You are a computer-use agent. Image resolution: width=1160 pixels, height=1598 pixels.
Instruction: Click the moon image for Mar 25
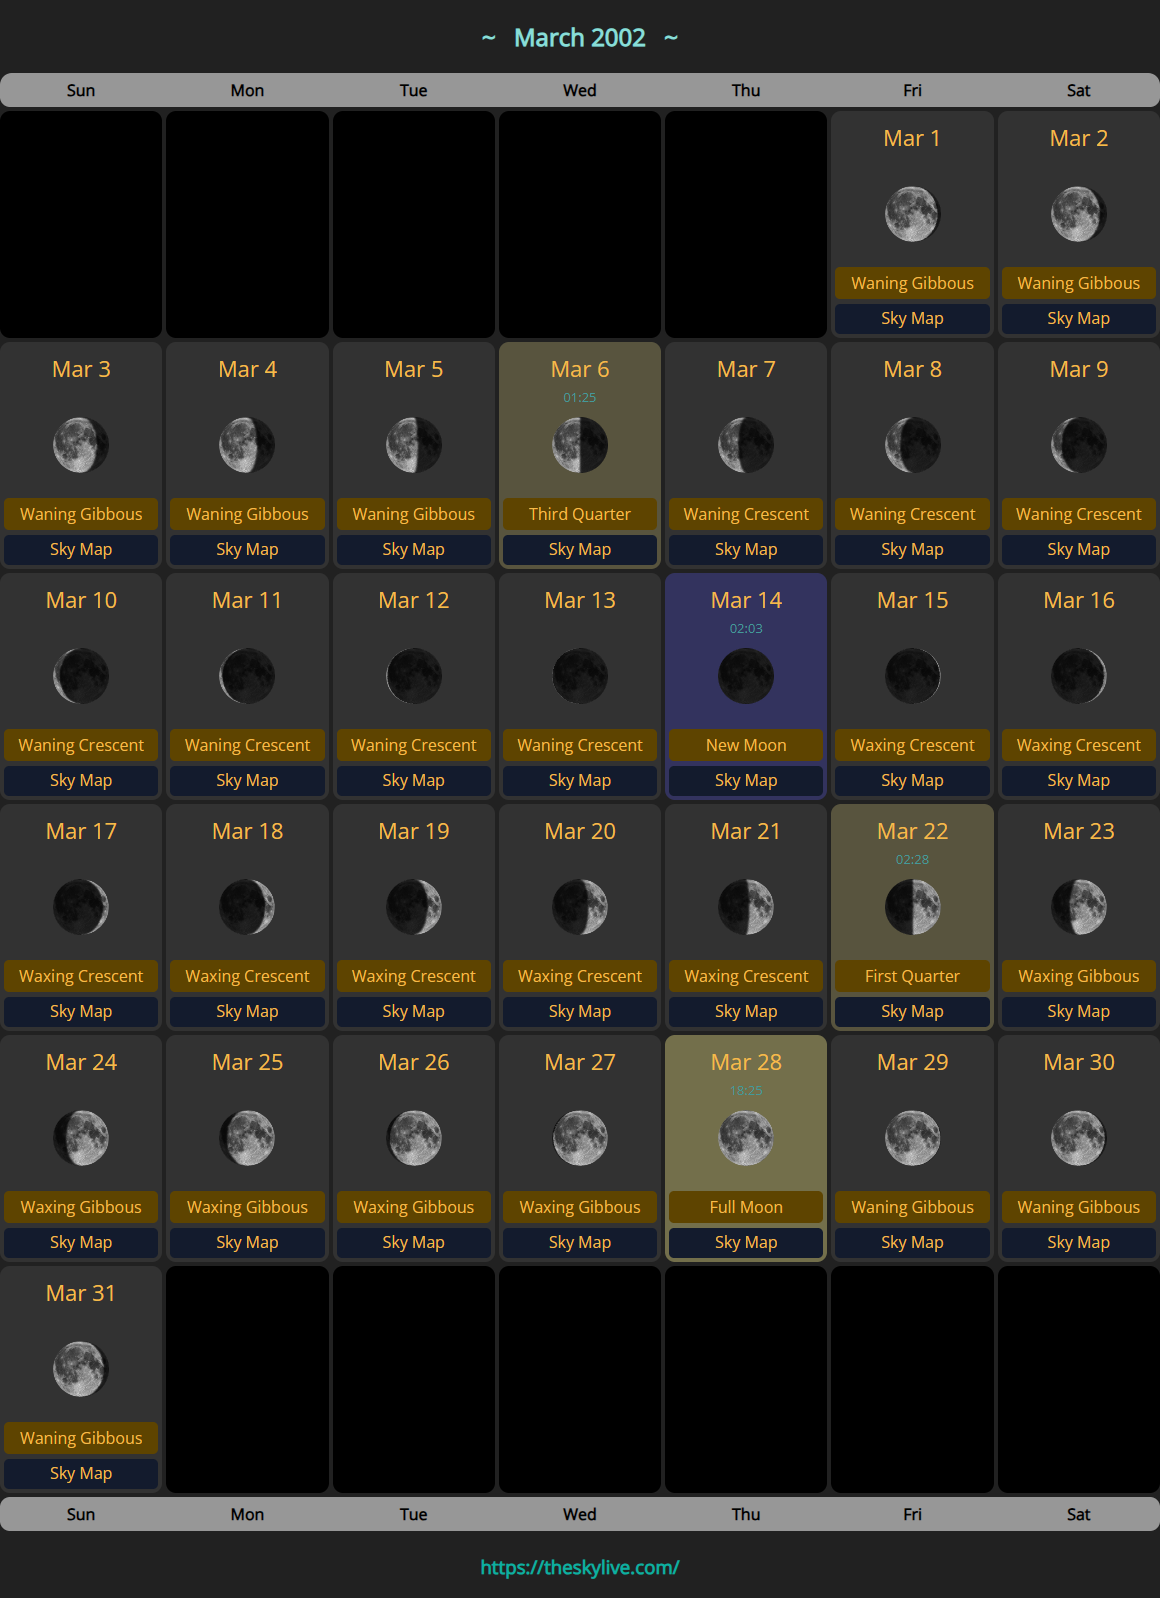(247, 1138)
